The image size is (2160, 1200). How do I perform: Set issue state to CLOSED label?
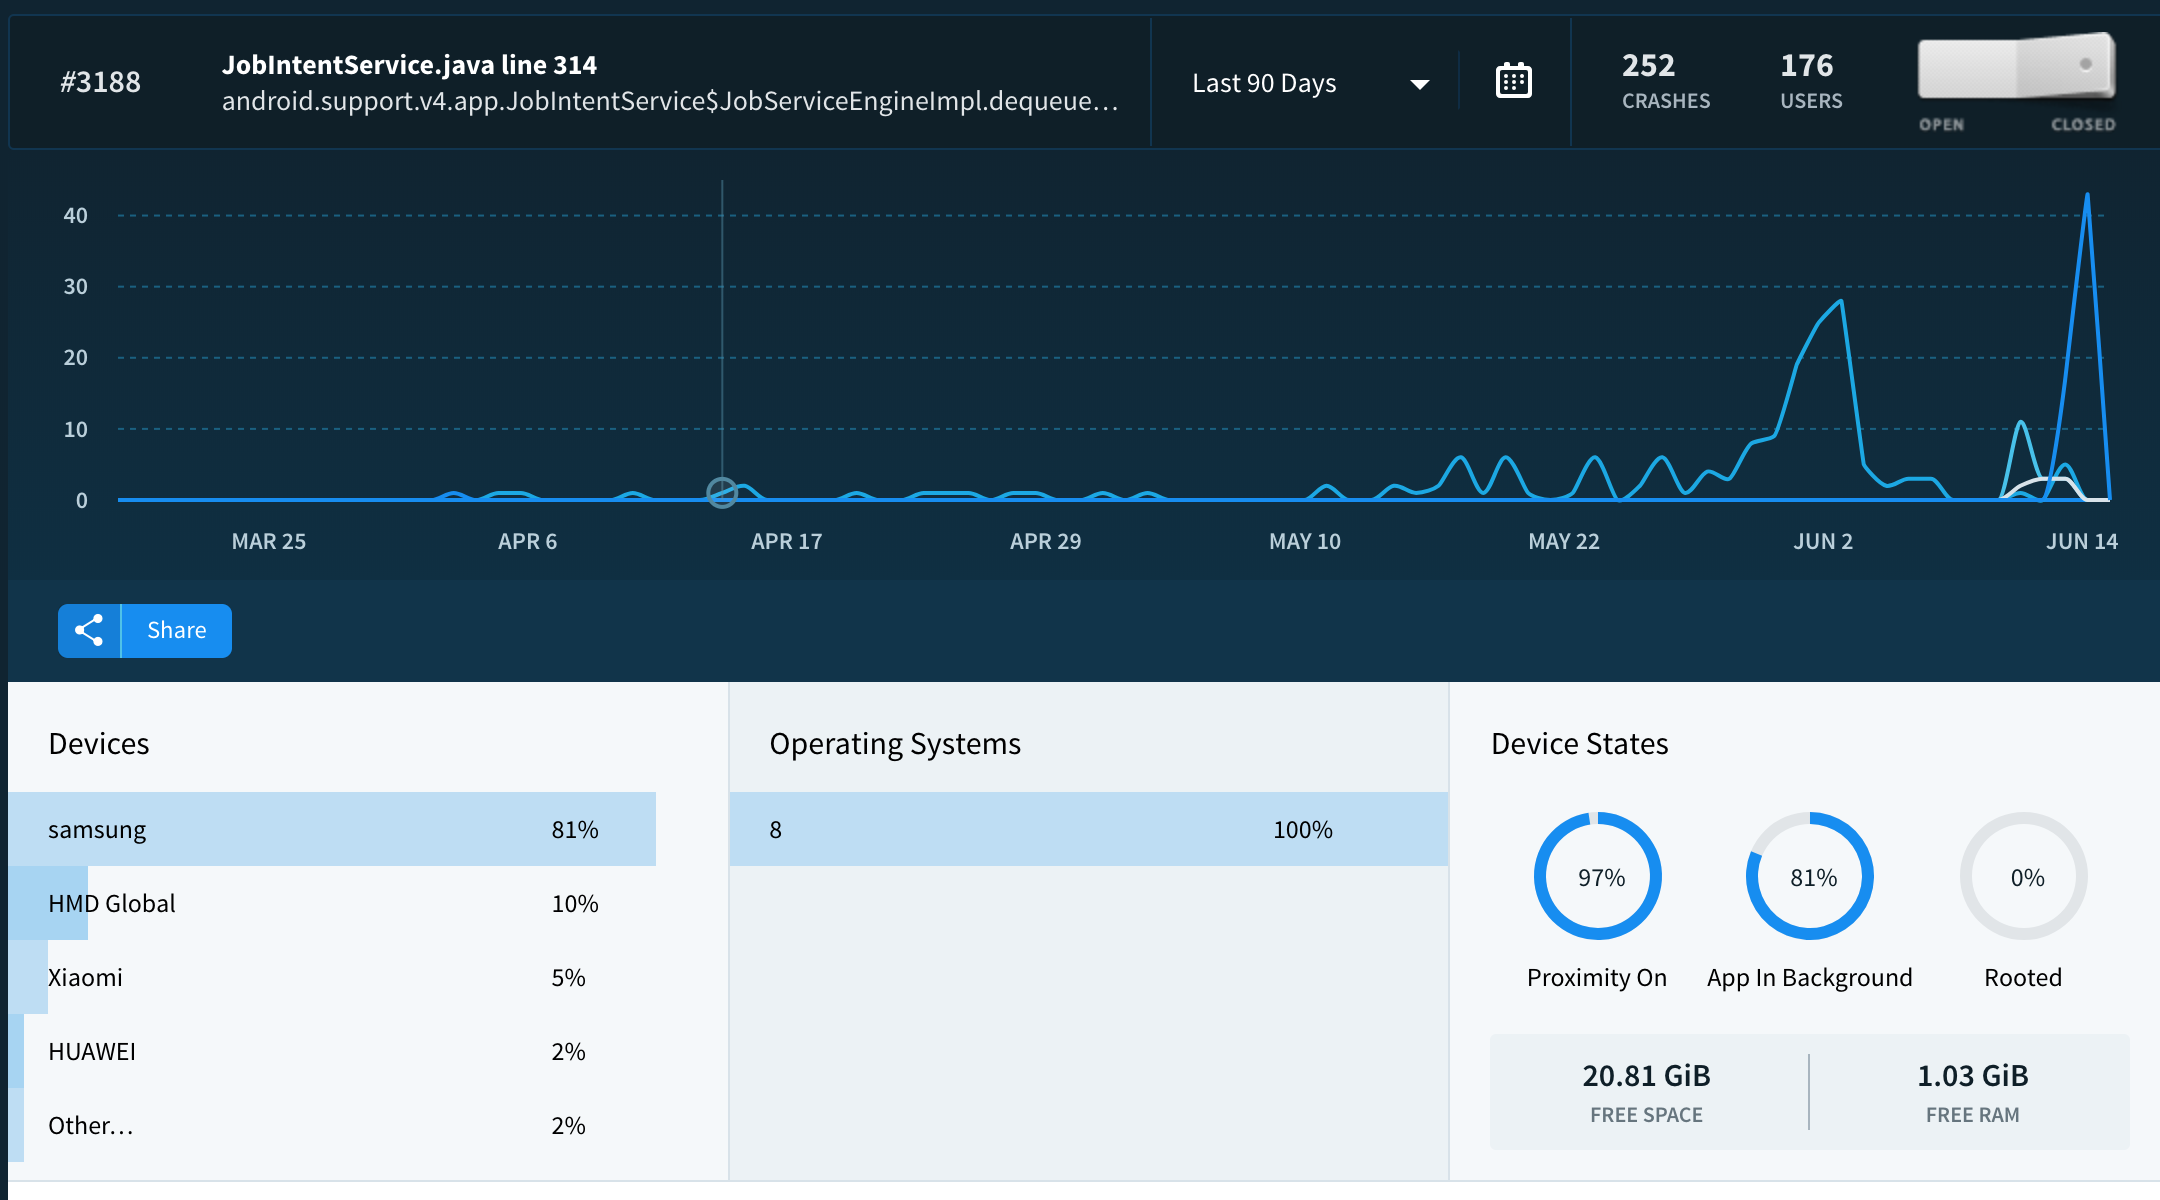[2083, 124]
